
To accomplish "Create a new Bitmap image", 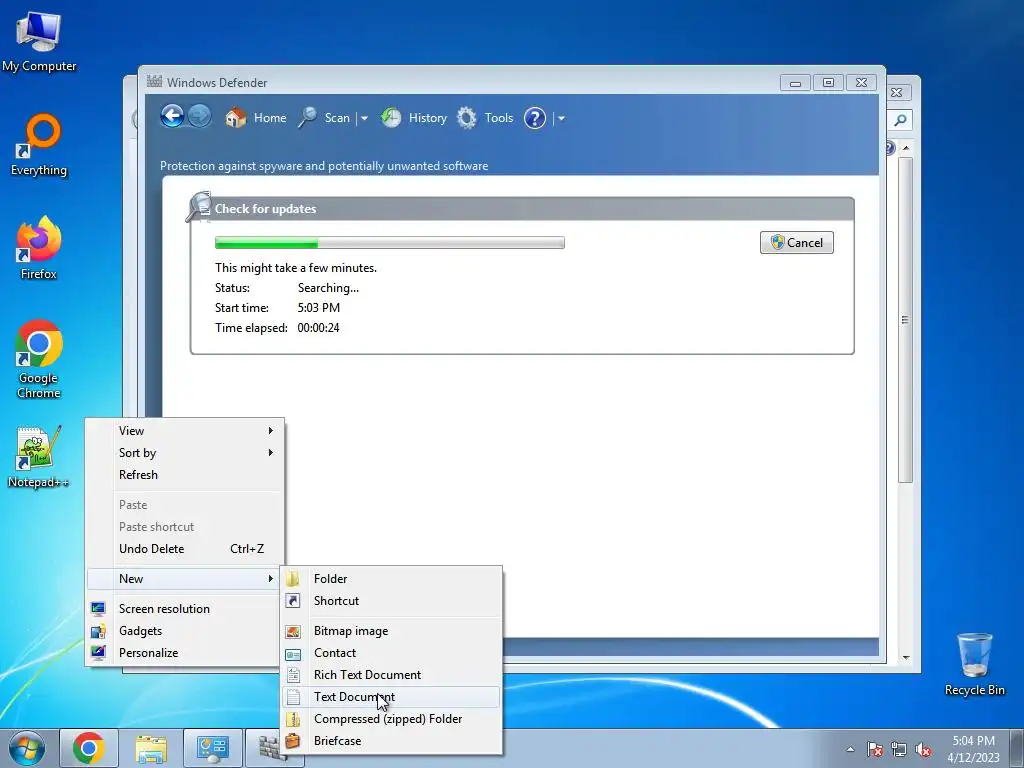I will click(391, 631).
